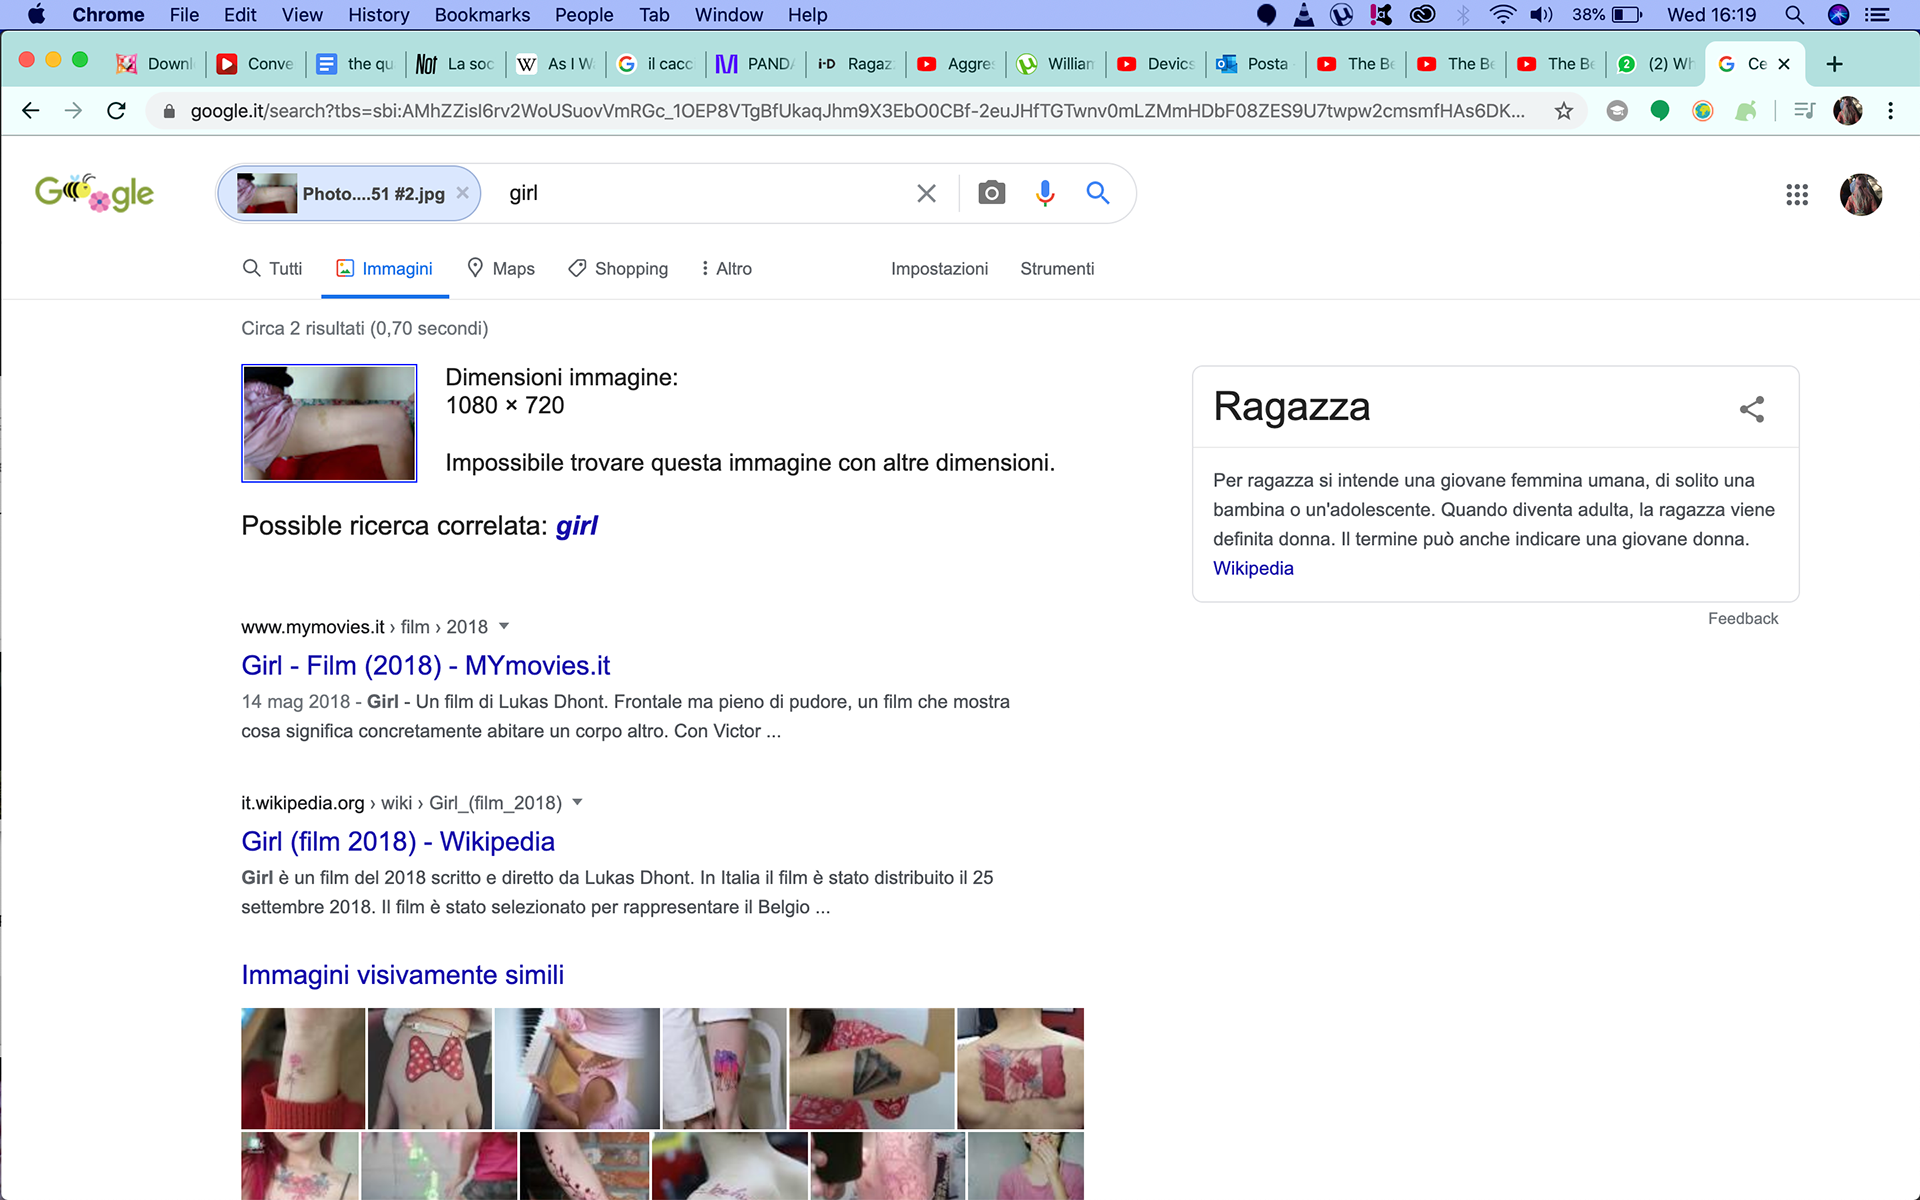
Task: Click the voice search microphone icon
Action: (1045, 193)
